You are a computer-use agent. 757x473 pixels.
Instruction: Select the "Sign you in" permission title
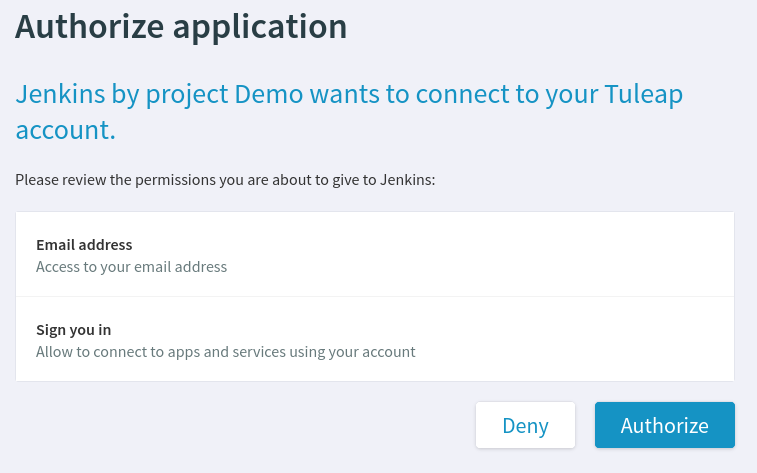(73, 330)
